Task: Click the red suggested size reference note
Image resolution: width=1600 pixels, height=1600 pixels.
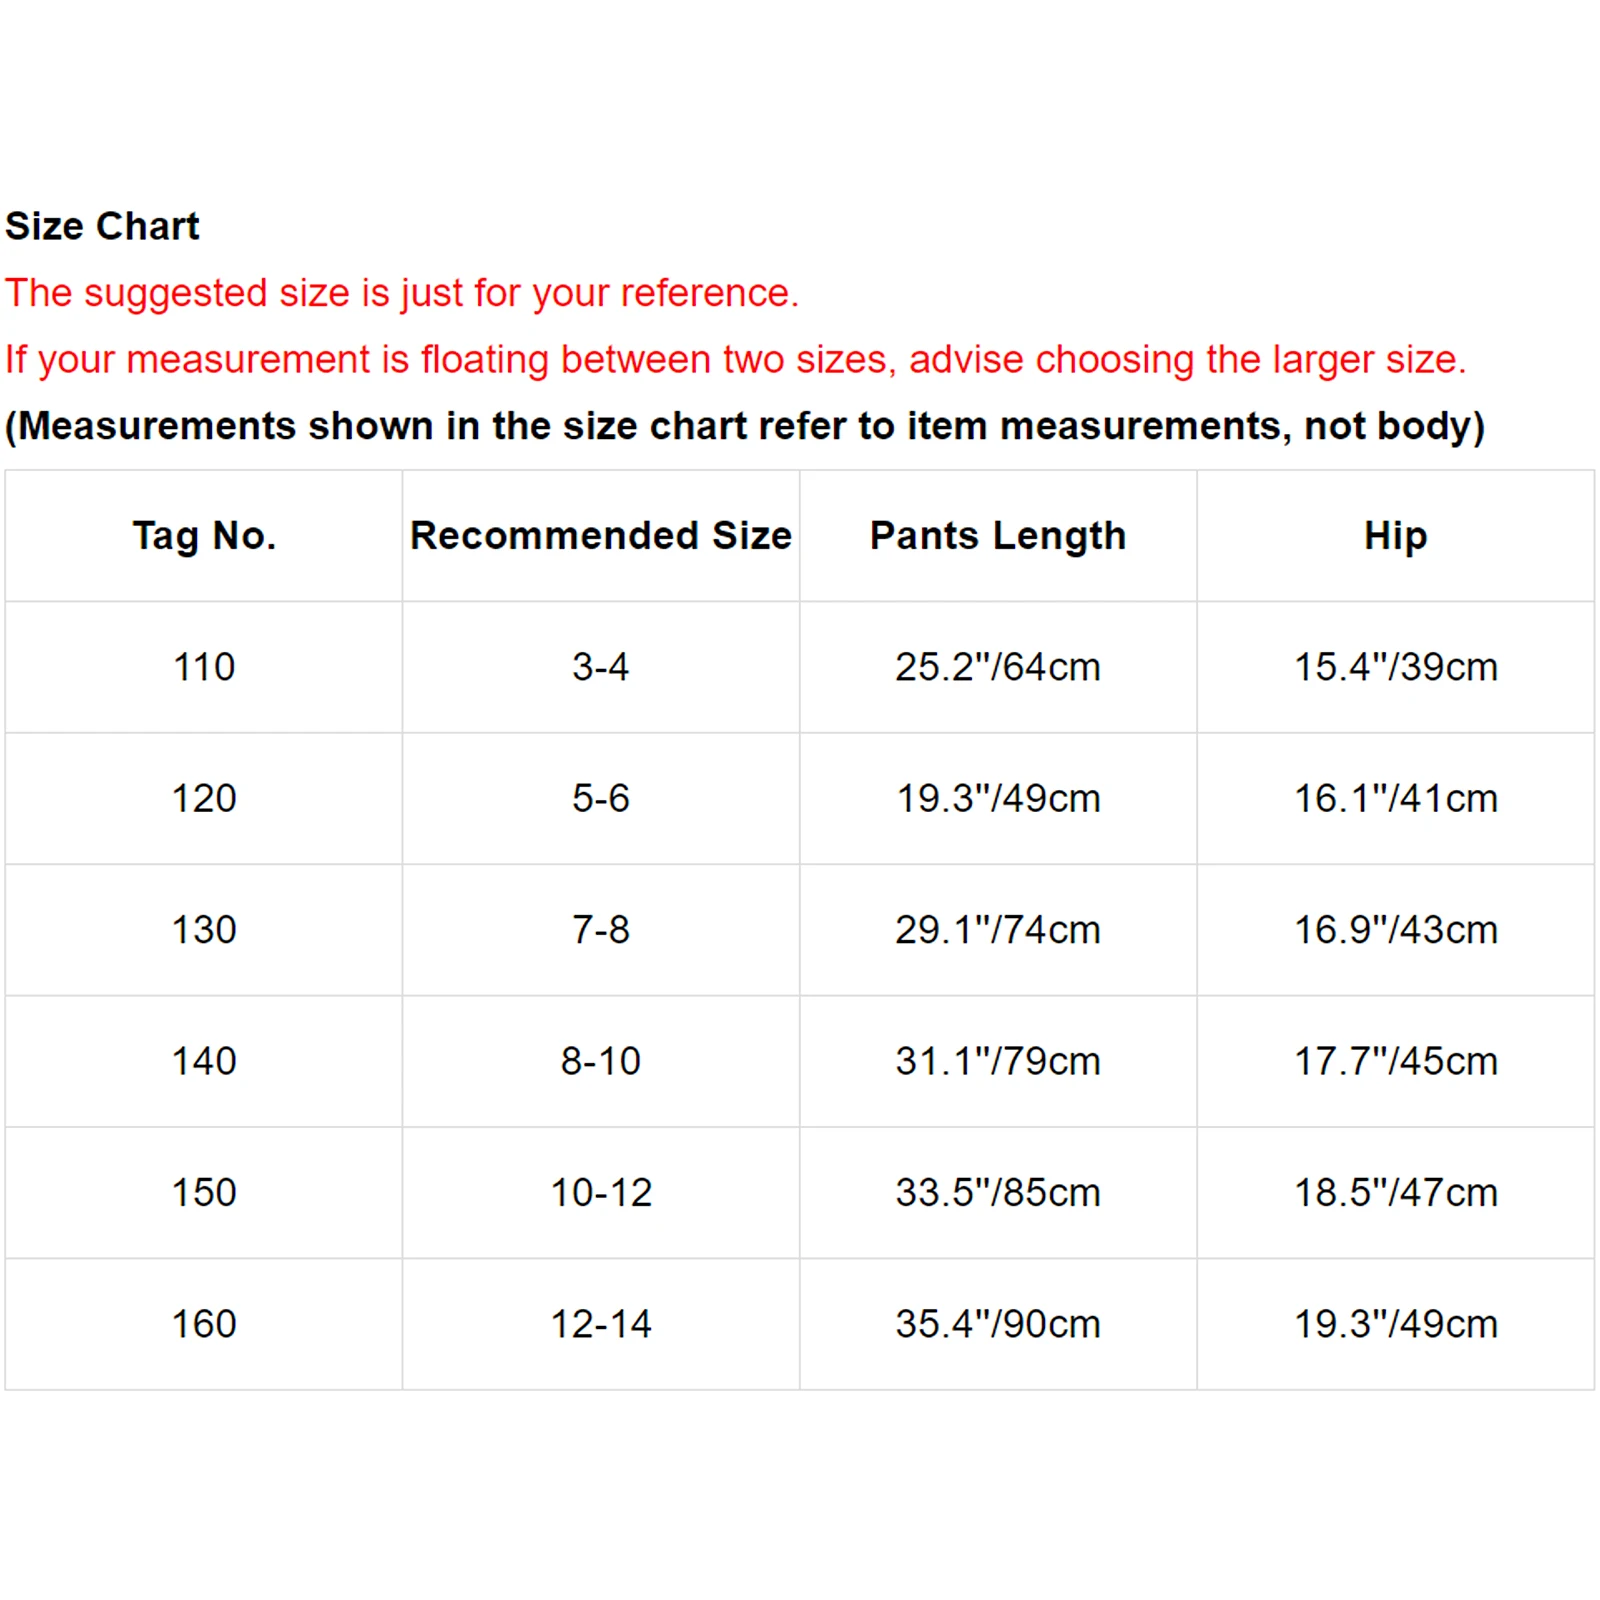Action: [402, 293]
